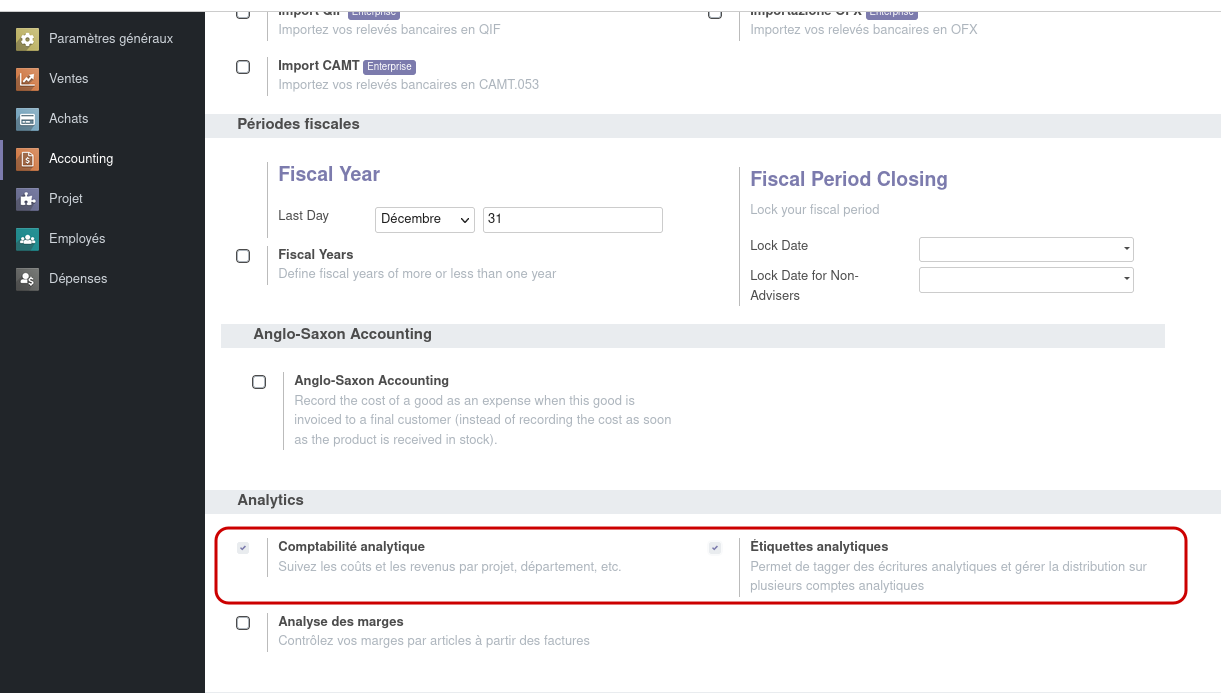1221x693 pixels.
Task: Check the Import CAMT checkbox
Action: point(243,66)
